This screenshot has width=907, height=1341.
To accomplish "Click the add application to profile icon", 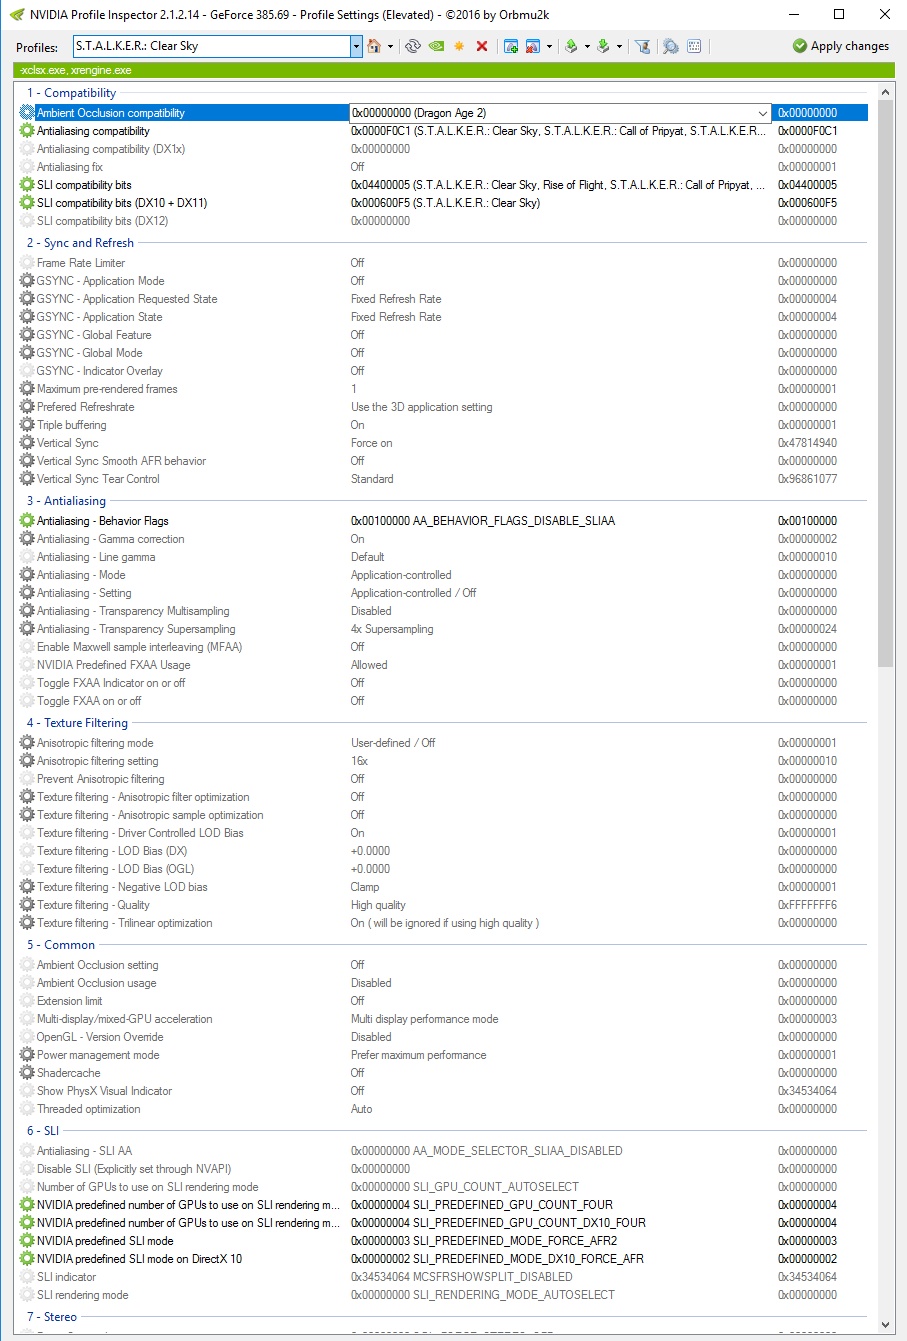I will point(510,46).
